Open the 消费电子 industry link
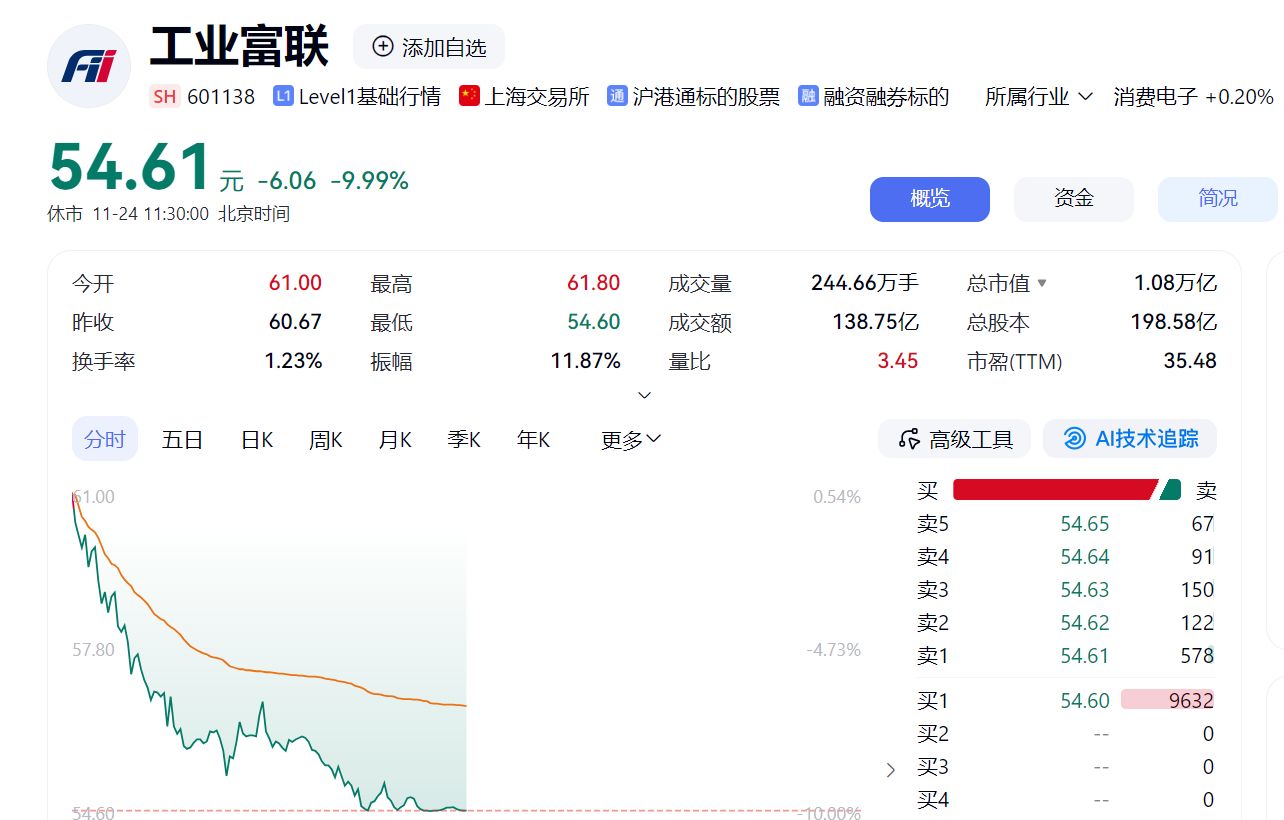 point(1155,97)
